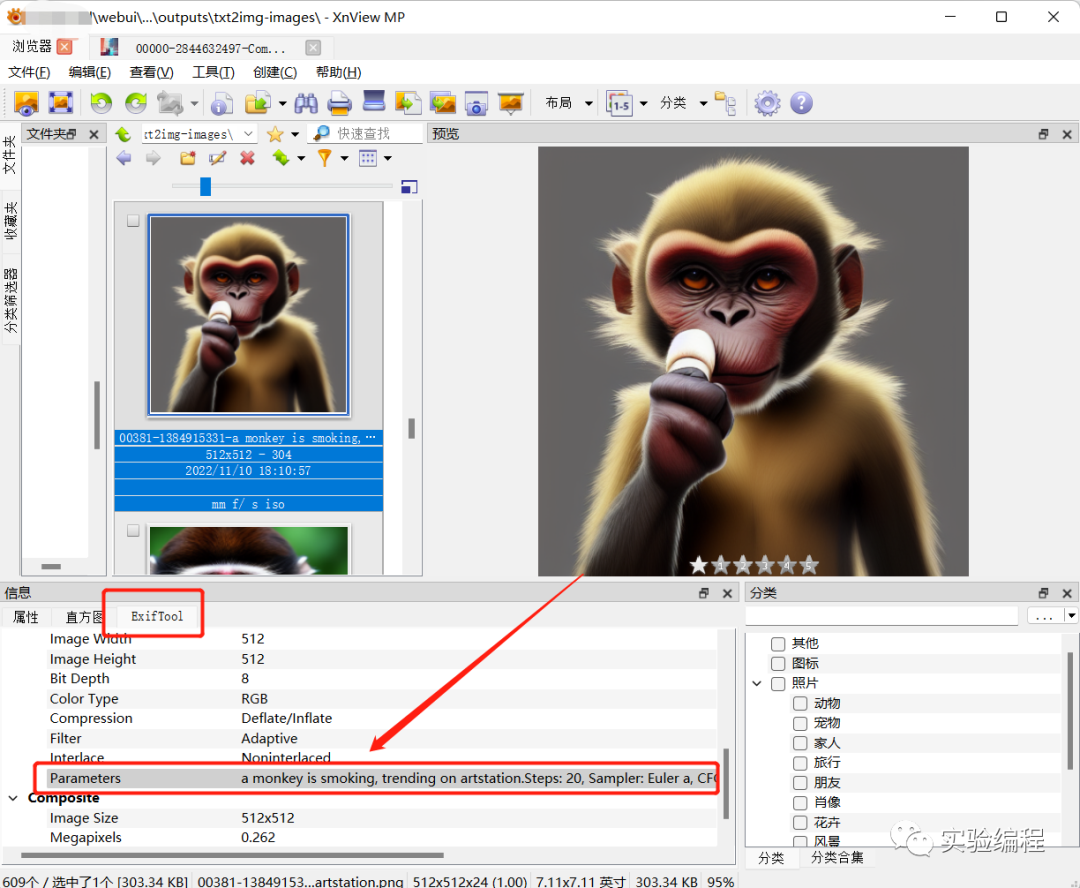
Task: Click the fullscreen view toolbar icon
Action: tap(61, 103)
